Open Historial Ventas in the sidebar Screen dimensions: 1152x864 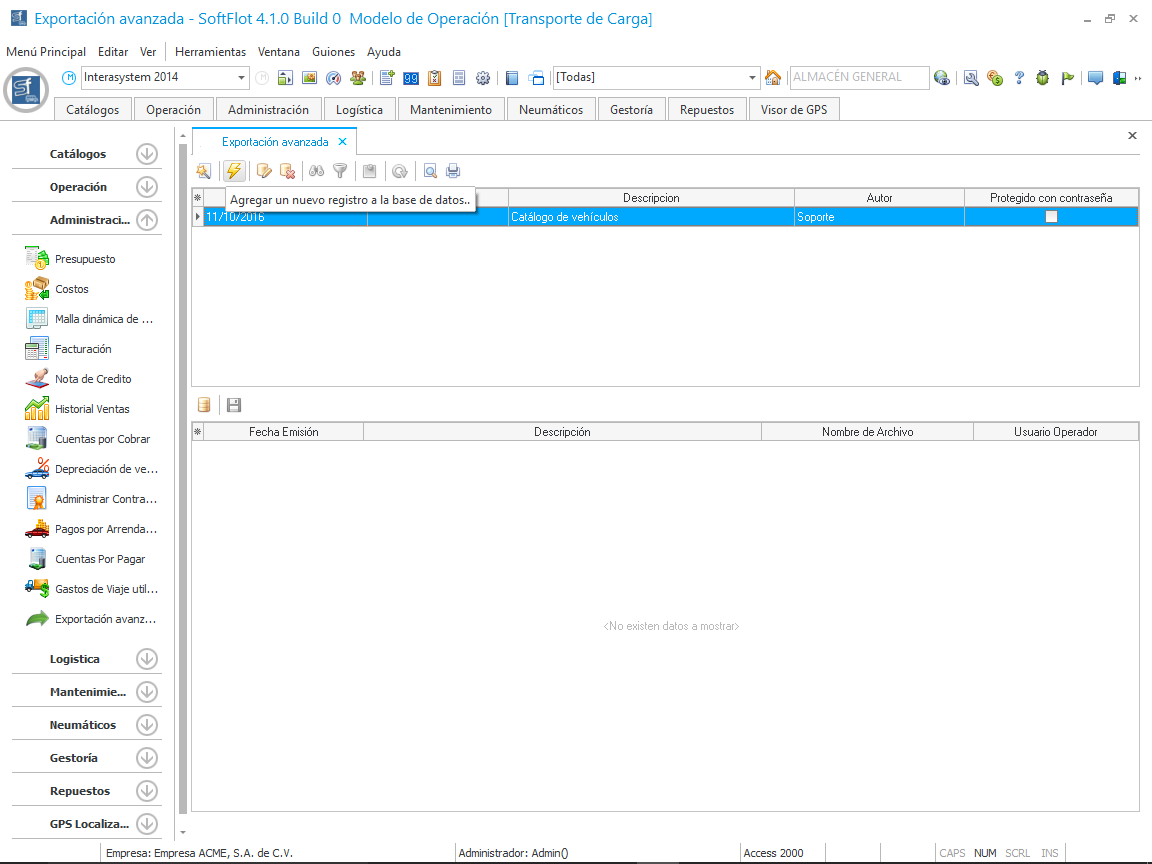[92, 409]
